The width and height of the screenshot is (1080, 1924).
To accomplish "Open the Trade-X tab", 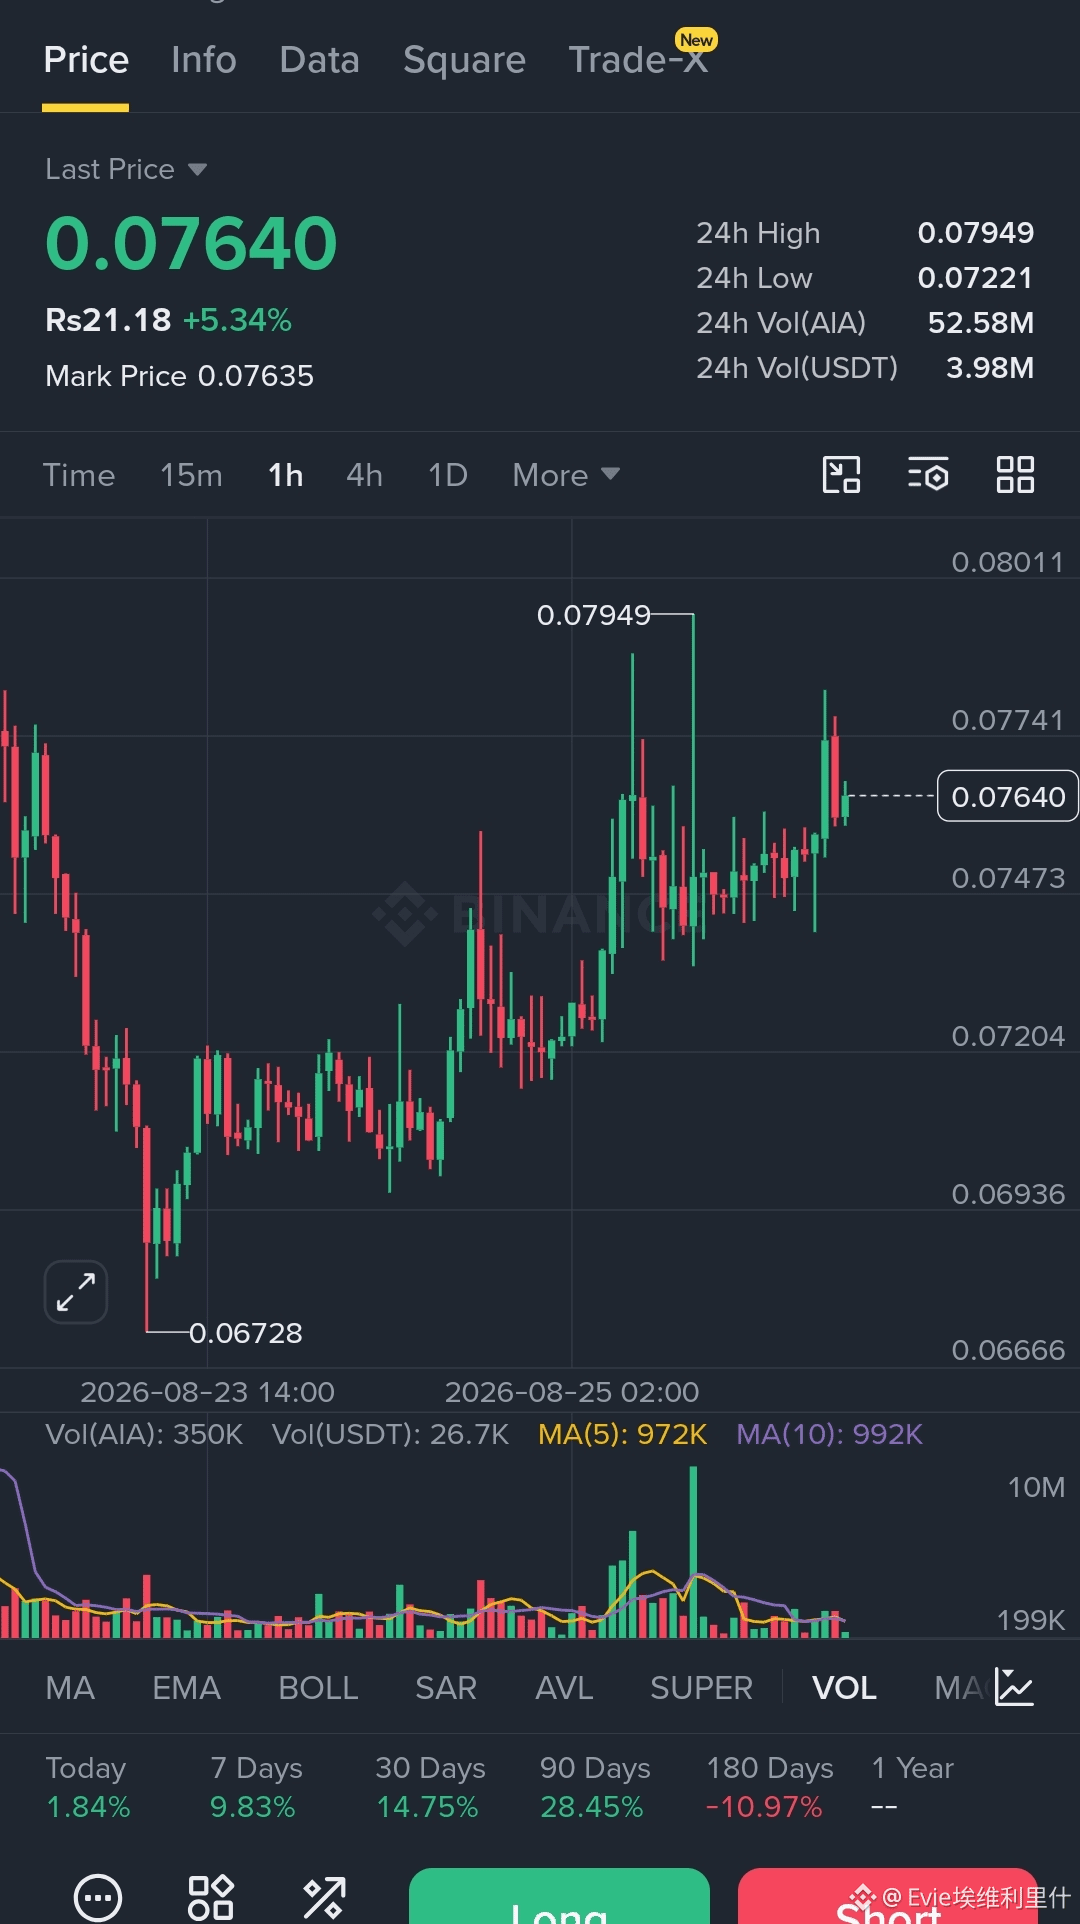I will pos(638,60).
